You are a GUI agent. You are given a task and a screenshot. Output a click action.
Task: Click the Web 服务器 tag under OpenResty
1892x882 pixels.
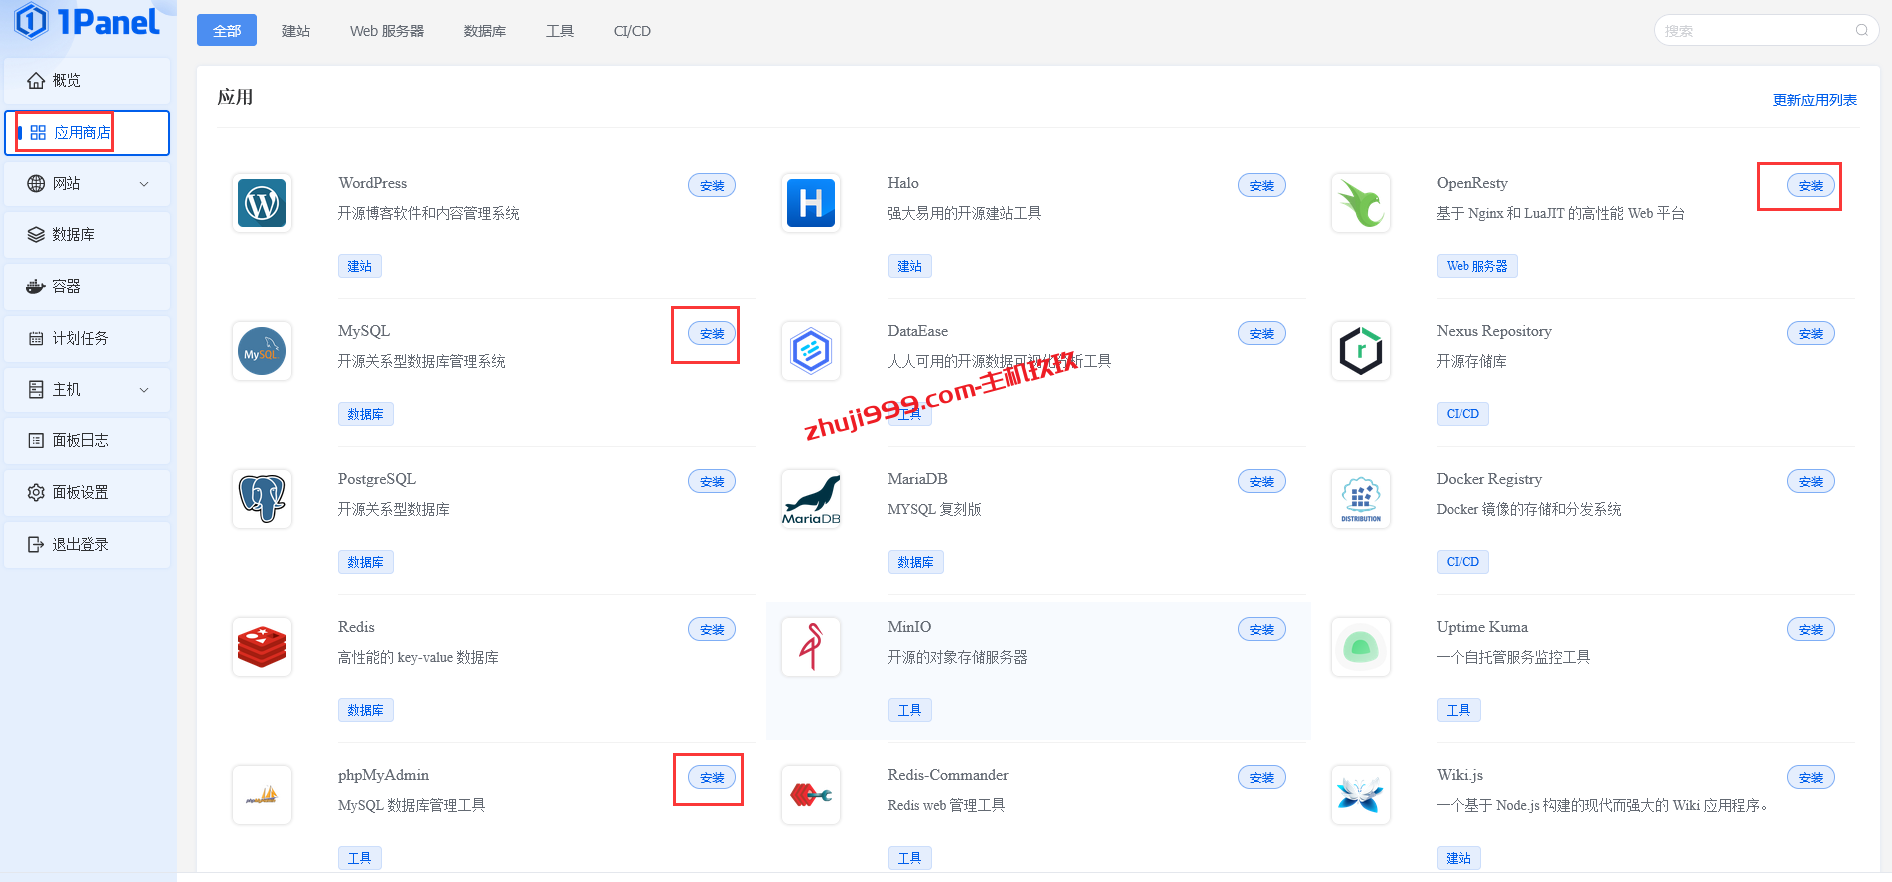click(x=1477, y=266)
